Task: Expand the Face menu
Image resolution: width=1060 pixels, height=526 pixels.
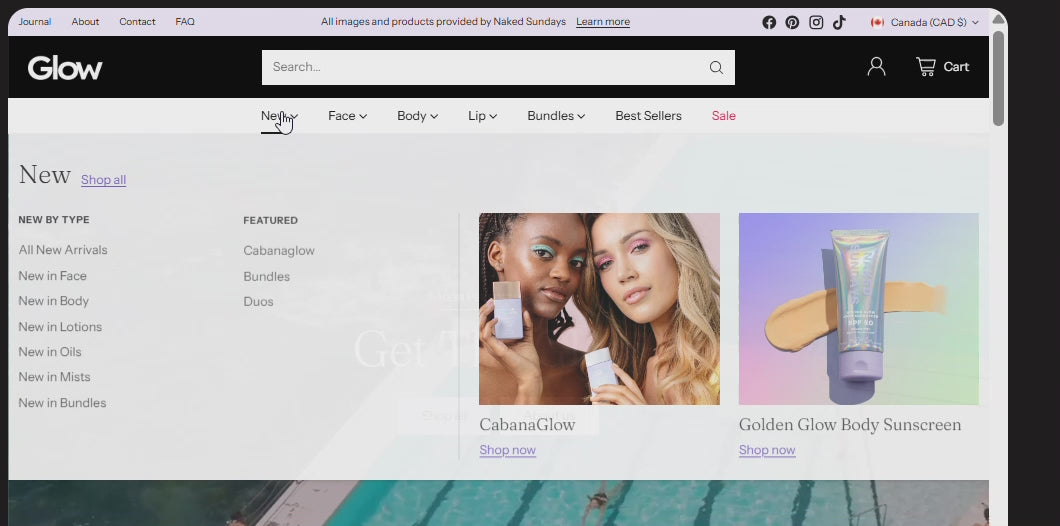Action: click(x=347, y=116)
